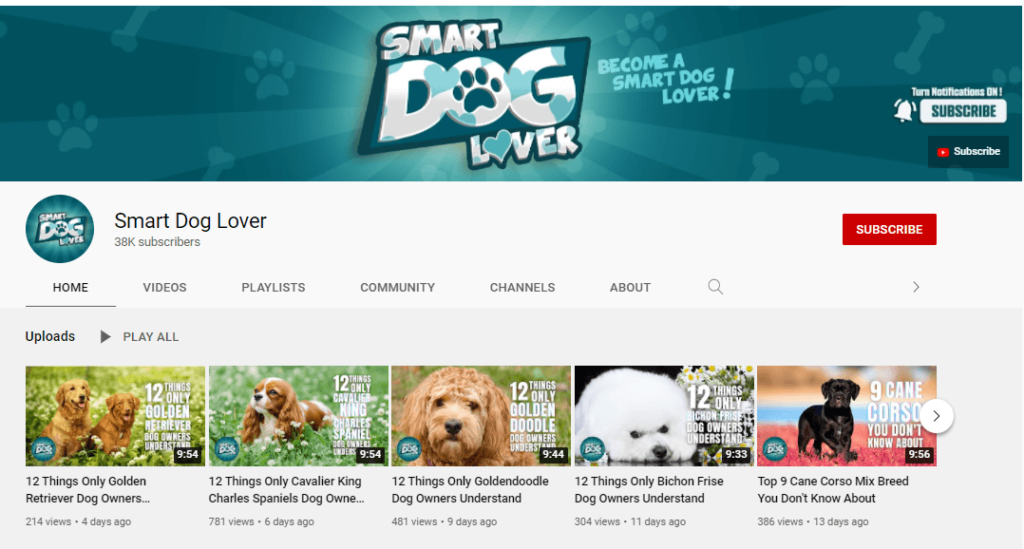Screen dimensions: 1024x549
Task: Play the Goldendoodle video thumbnail
Action: (x=480, y=415)
